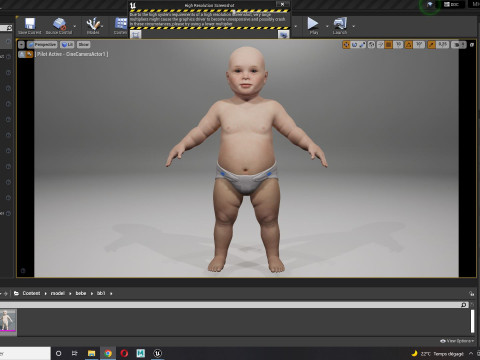This screenshot has height=360, width=480.
Task: Toggle the piloted actor camera view icon
Action: tap(29, 54)
